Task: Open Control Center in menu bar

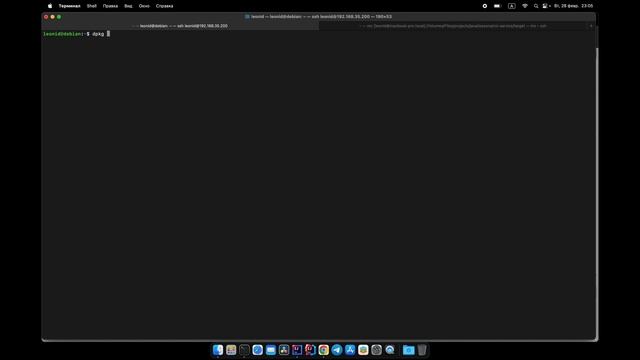Action: coord(545,6)
